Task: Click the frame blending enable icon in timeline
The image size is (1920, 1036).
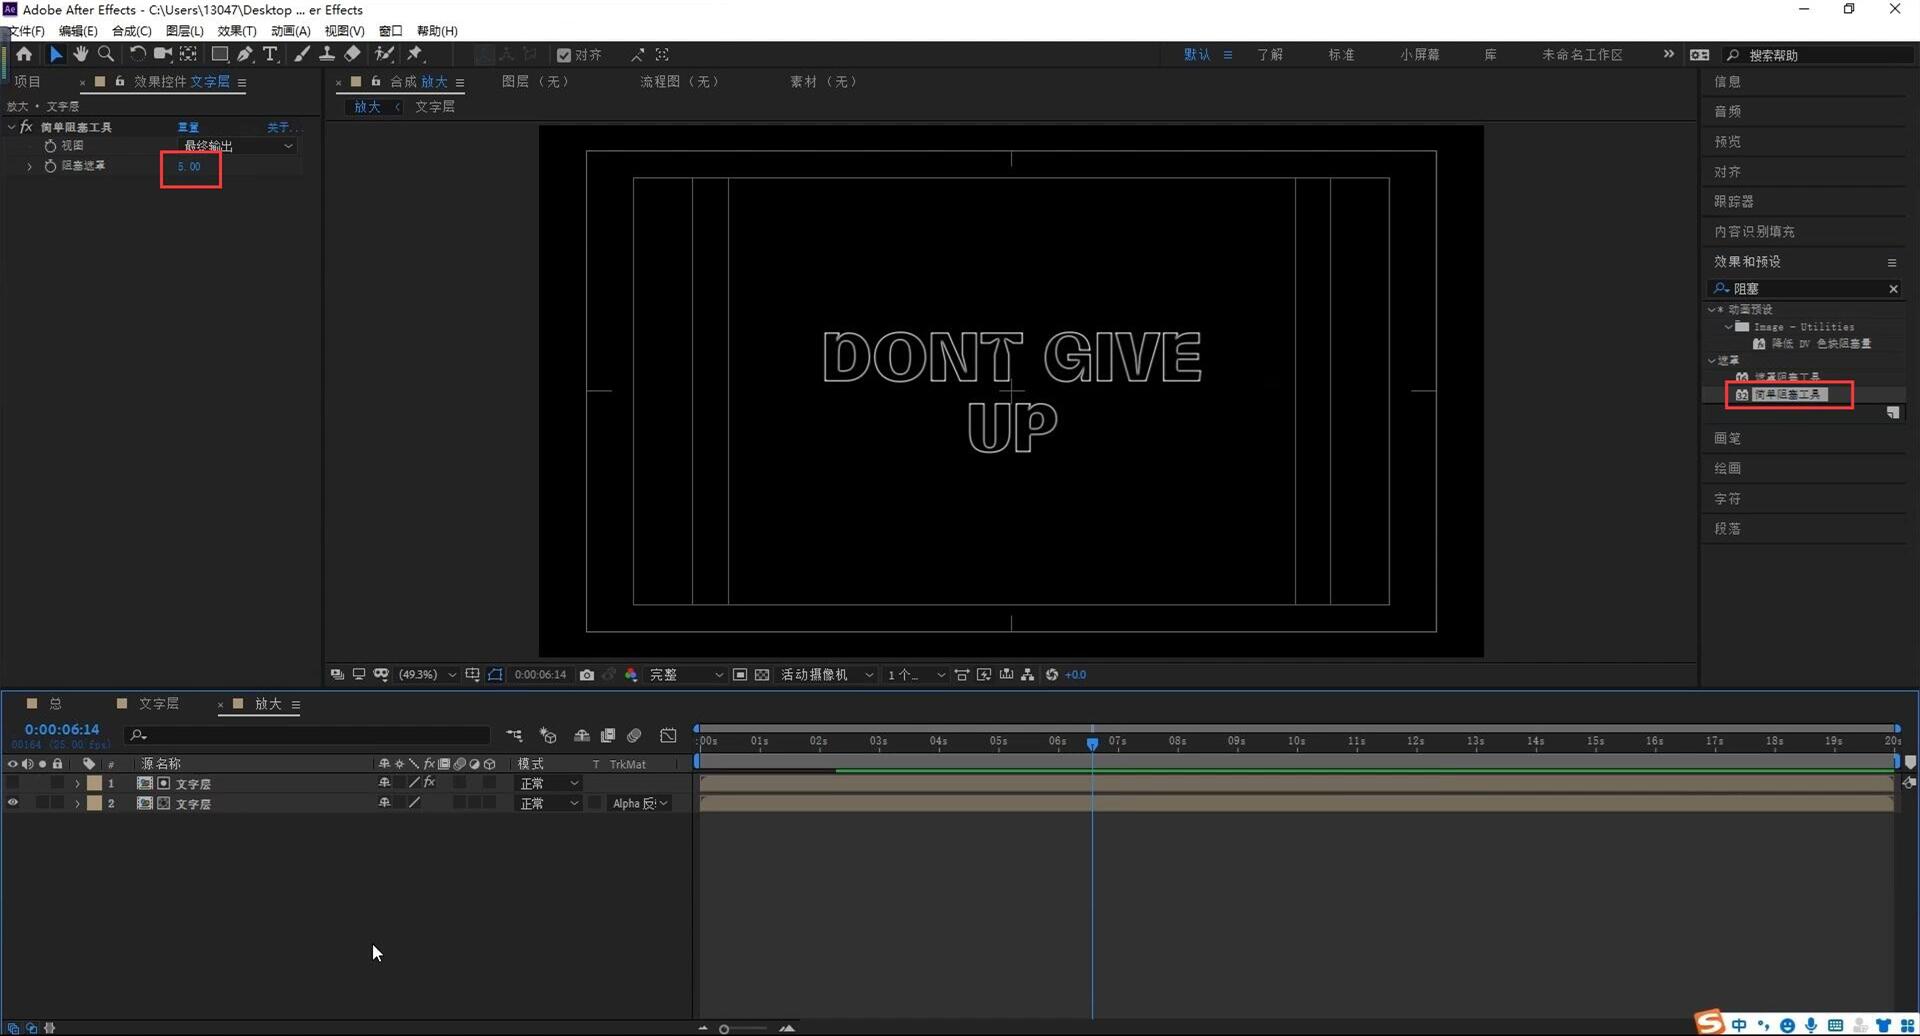Action: tap(608, 735)
